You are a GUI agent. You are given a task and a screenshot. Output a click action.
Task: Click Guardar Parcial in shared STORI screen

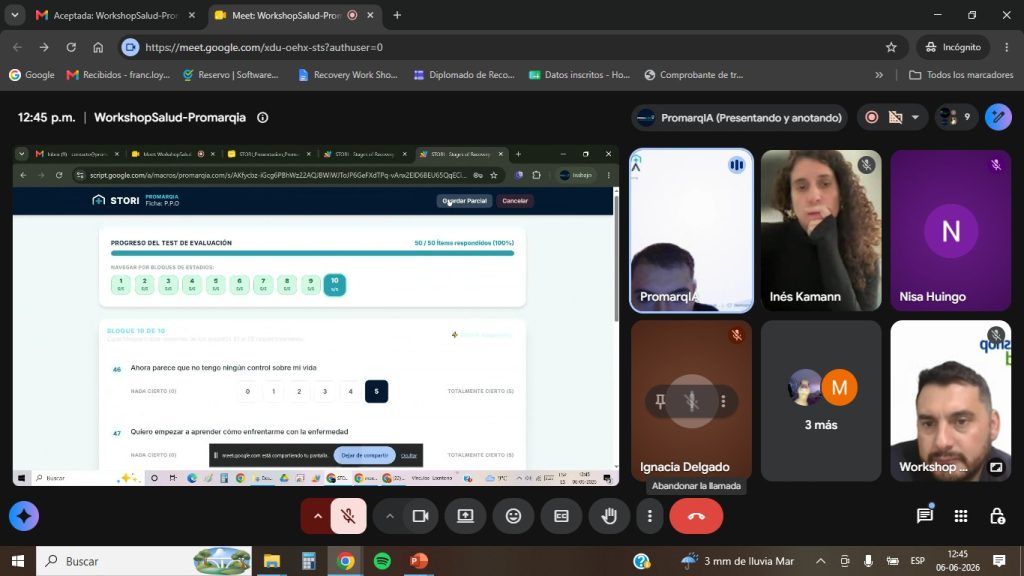(464, 200)
